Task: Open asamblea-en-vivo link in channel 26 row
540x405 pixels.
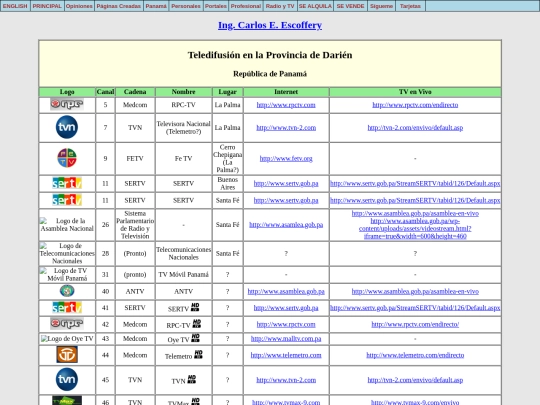Action: [x=415, y=214]
